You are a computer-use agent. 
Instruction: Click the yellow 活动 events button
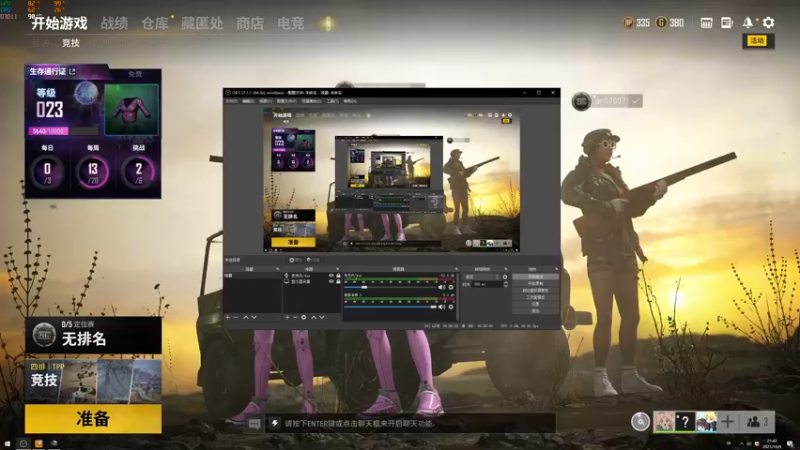(x=757, y=41)
